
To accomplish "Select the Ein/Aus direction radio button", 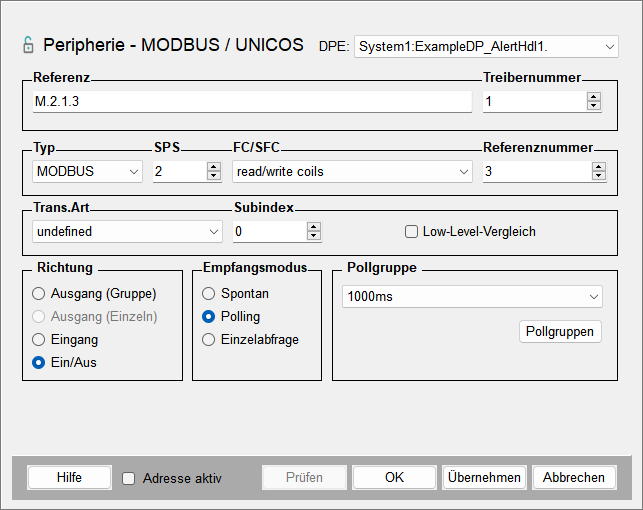I will [x=39, y=362].
